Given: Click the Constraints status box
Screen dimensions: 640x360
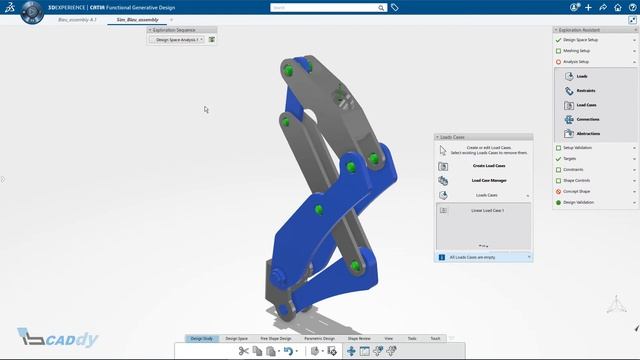Looking at the screenshot, I should [558, 170].
